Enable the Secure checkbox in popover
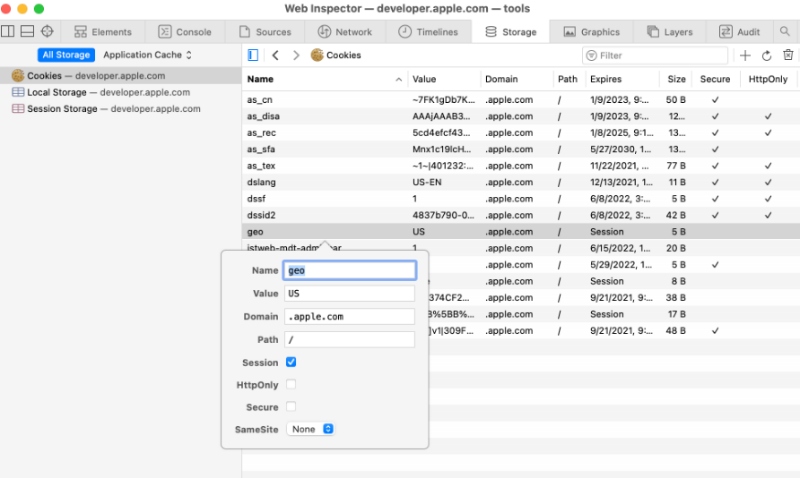The height and width of the screenshot is (478, 800). pyautogui.click(x=291, y=407)
